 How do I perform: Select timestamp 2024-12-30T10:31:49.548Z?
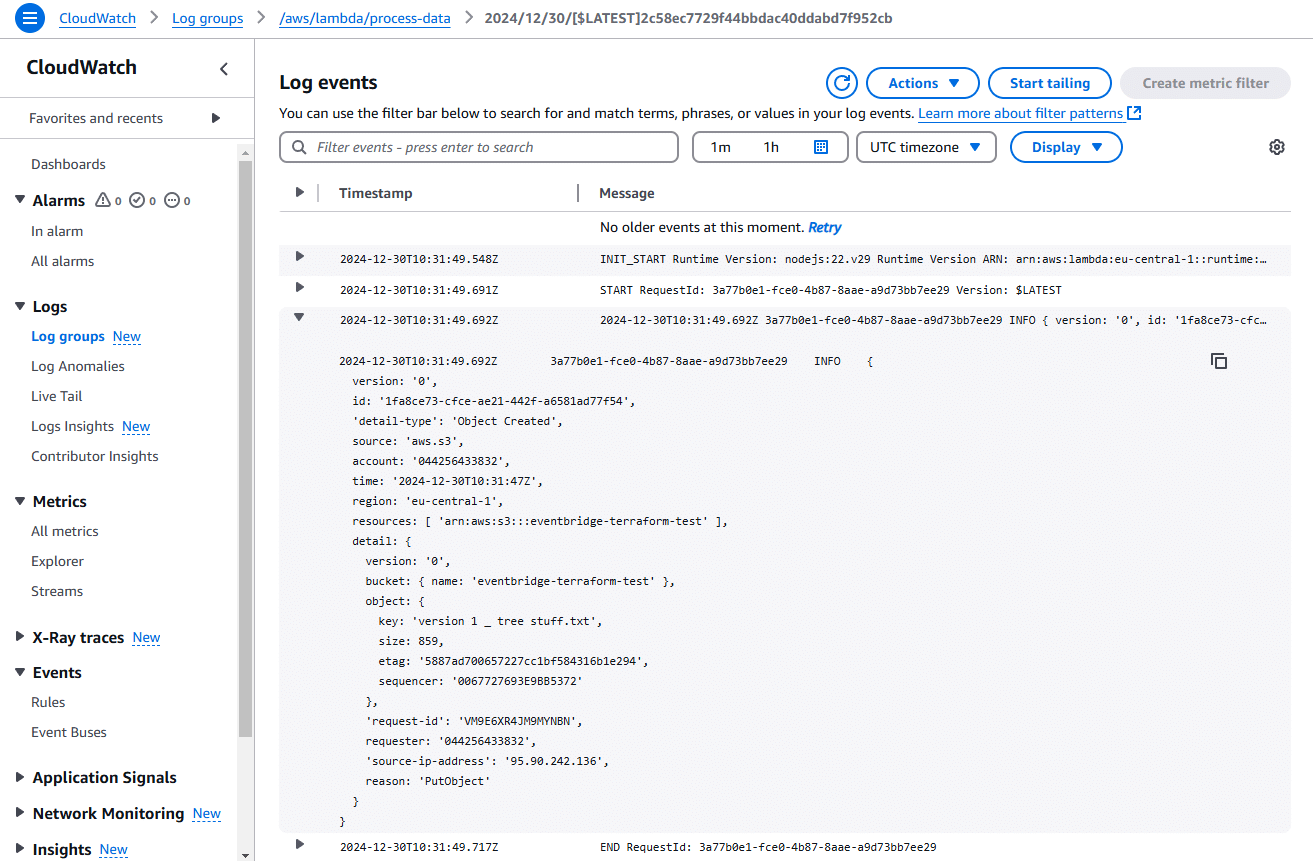[419, 259]
